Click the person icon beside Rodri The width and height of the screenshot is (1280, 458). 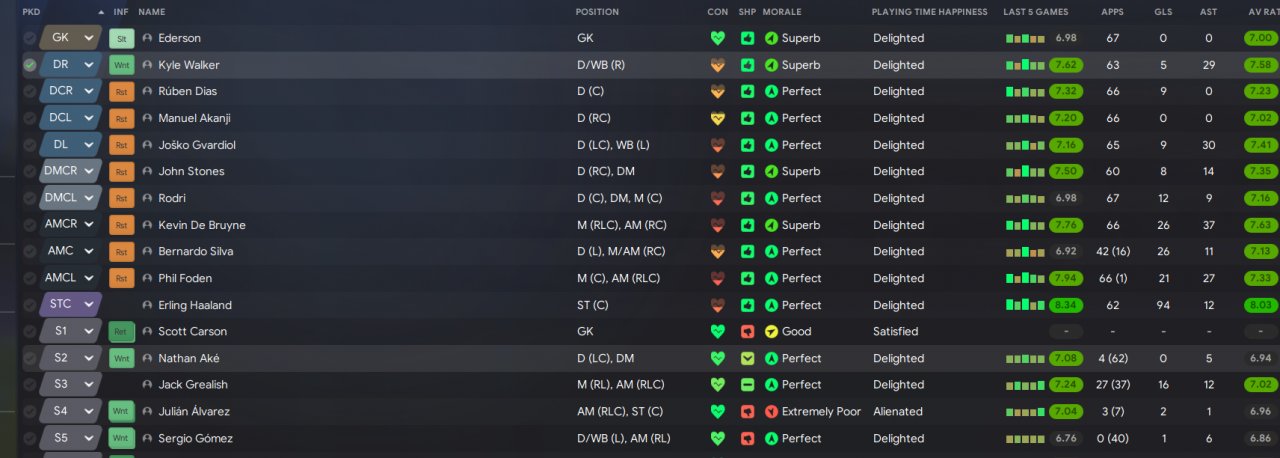tap(147, 198)
